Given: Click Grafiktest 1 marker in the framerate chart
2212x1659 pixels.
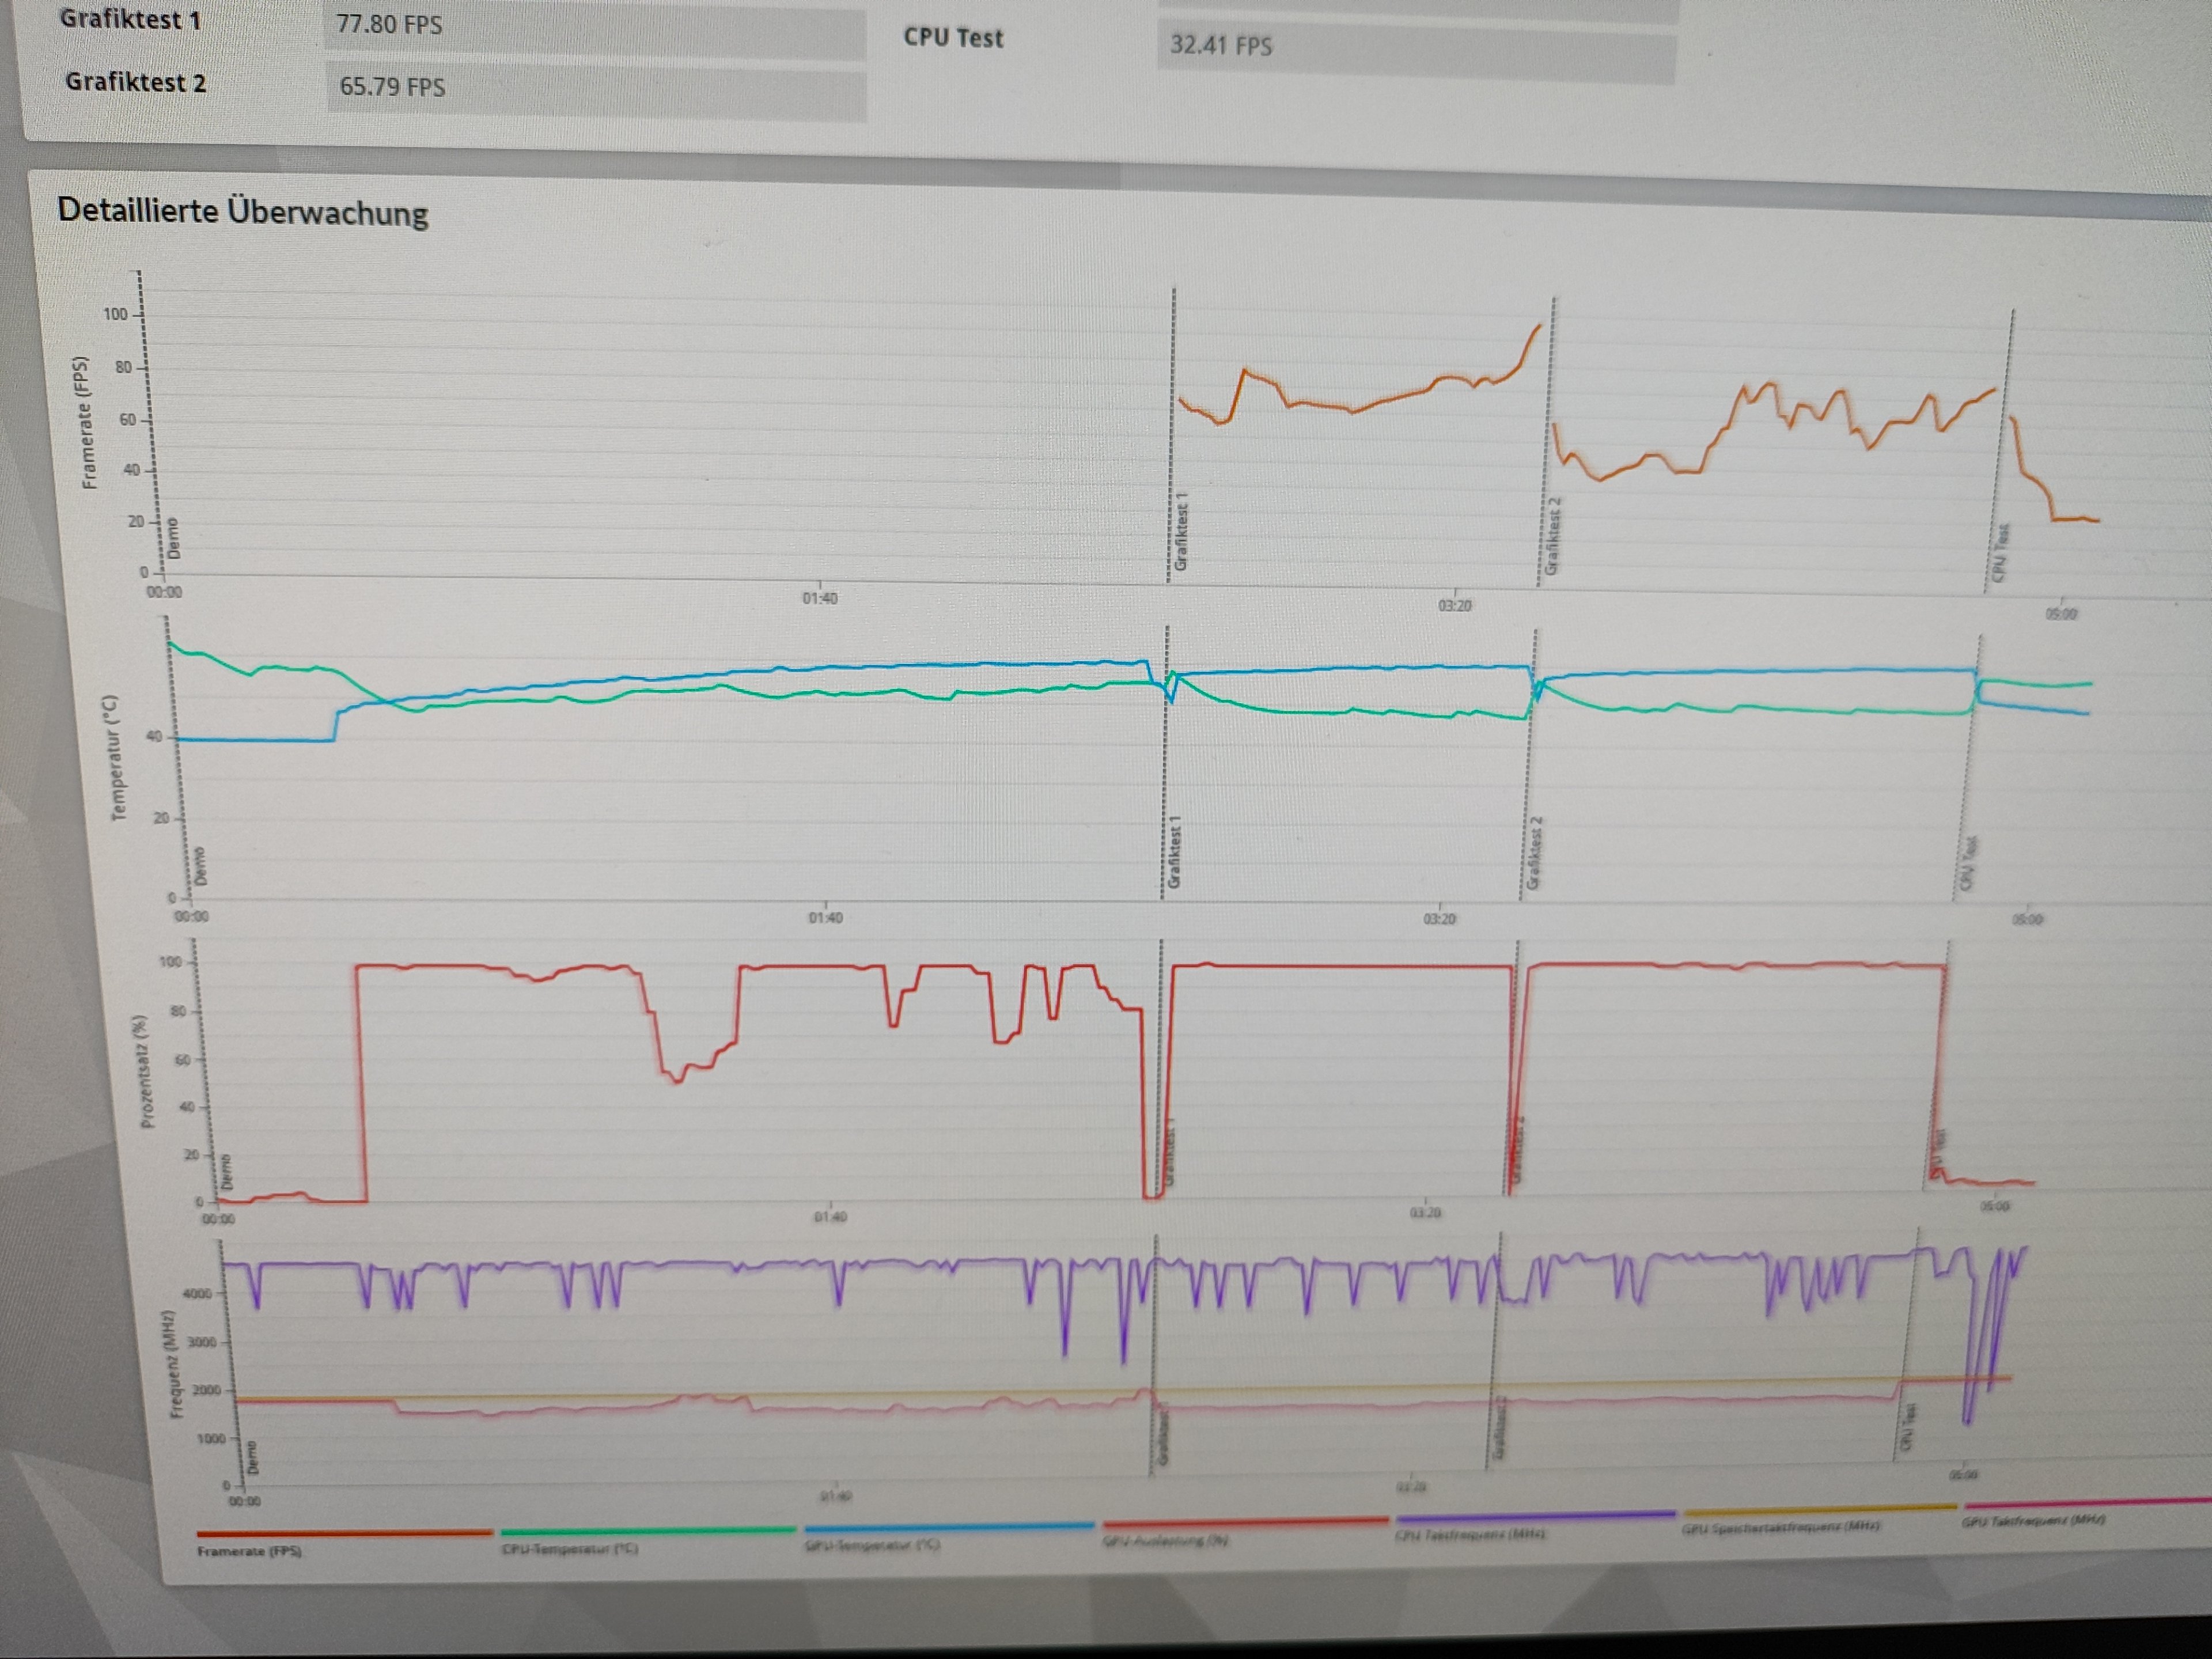Looking at the screenshot, I should pos(1181,531).
